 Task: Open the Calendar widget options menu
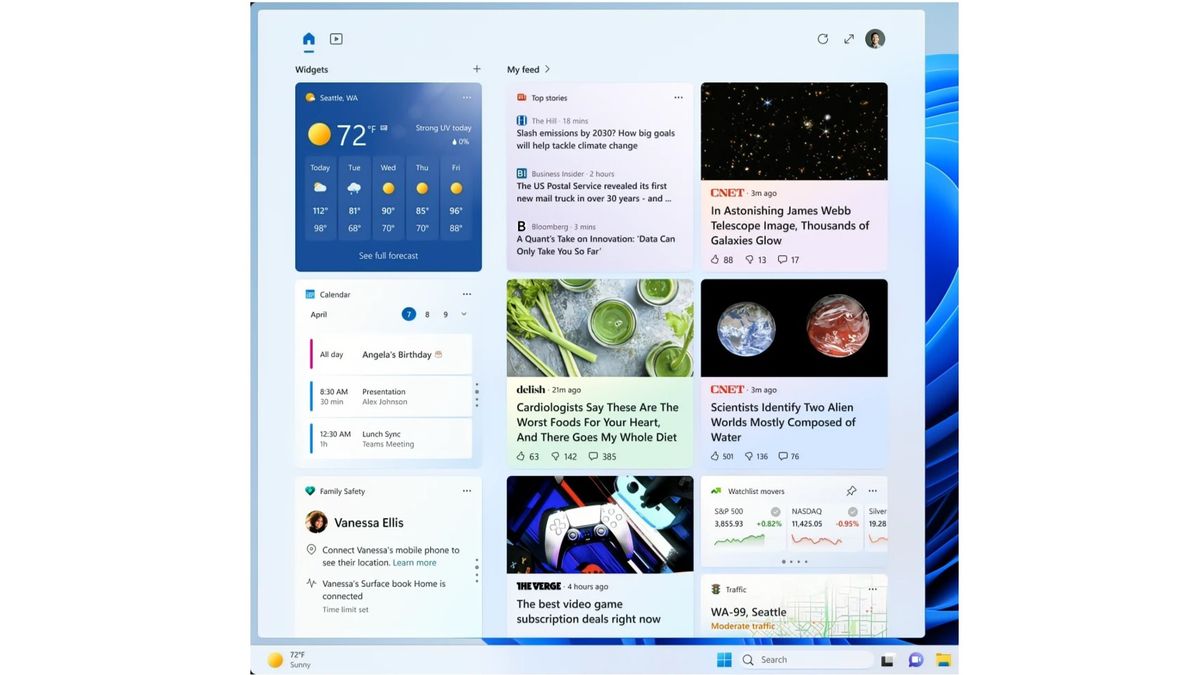coord(466,294)
